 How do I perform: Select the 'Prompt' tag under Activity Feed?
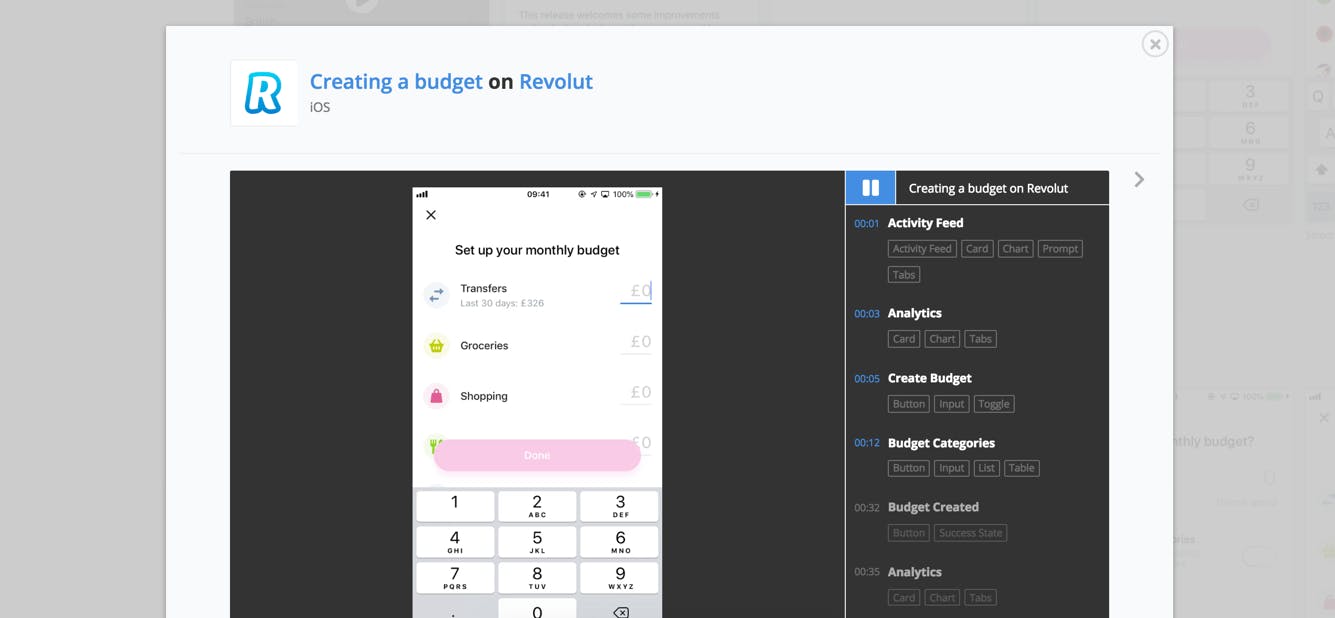1060,249
